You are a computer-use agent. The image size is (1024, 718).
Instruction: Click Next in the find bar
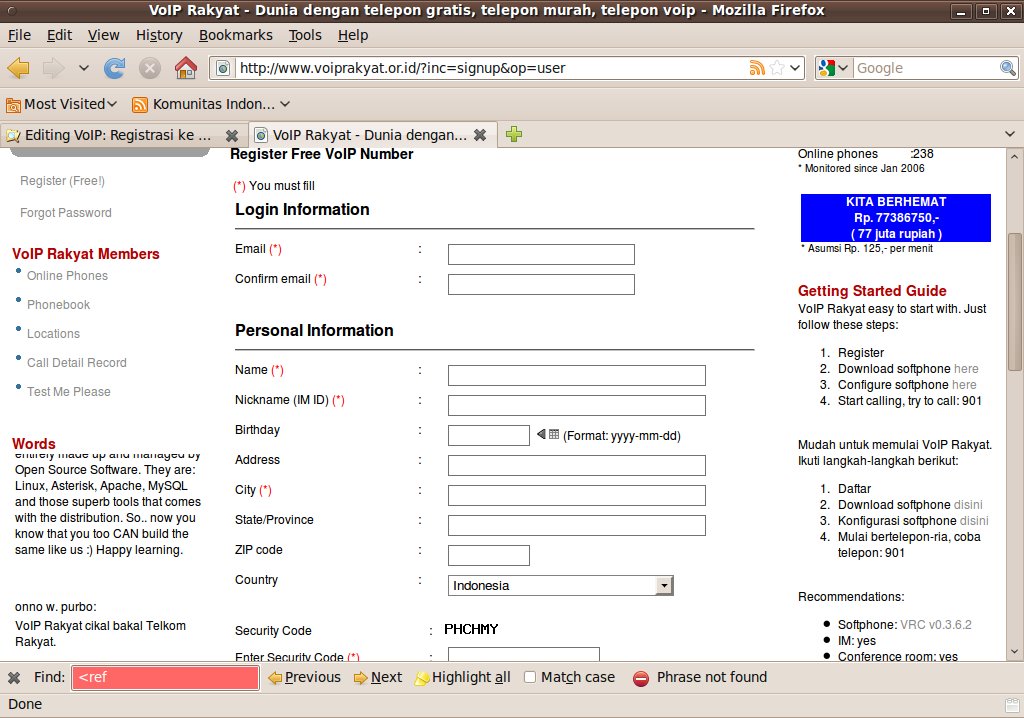[x=377, y=677]
